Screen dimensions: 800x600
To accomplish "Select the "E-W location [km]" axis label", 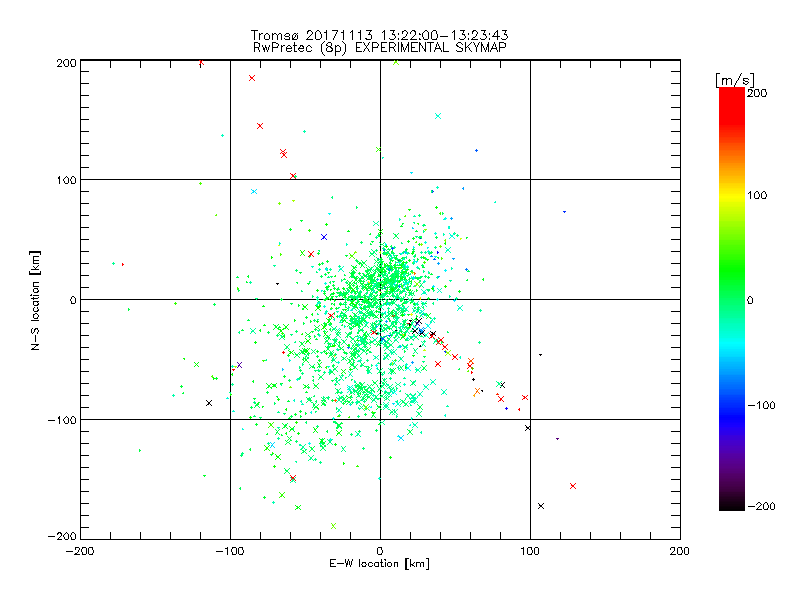I will pyautogui.click(x=379, y=564).
